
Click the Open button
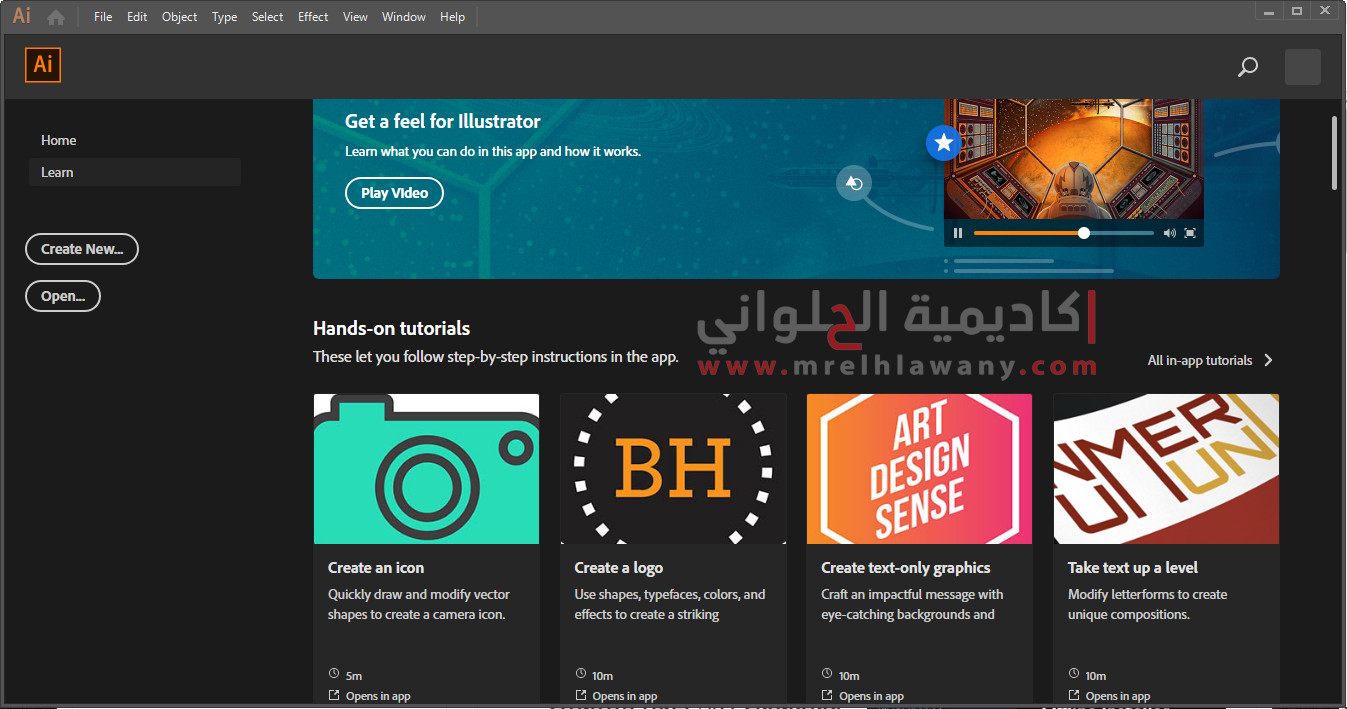point(63,296)
